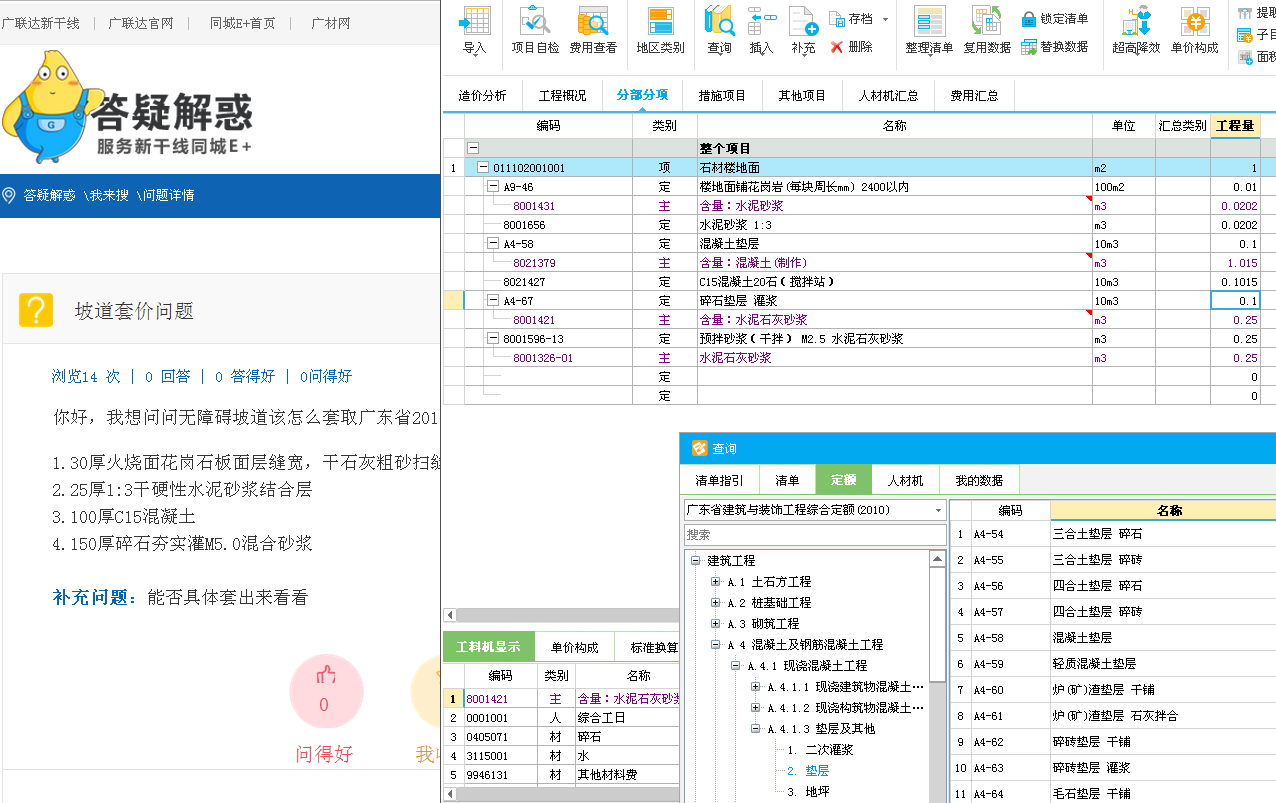This screenshot has width=1276, height=803.
Task: Click the 插入 insert icon
Action: point(762,21)
